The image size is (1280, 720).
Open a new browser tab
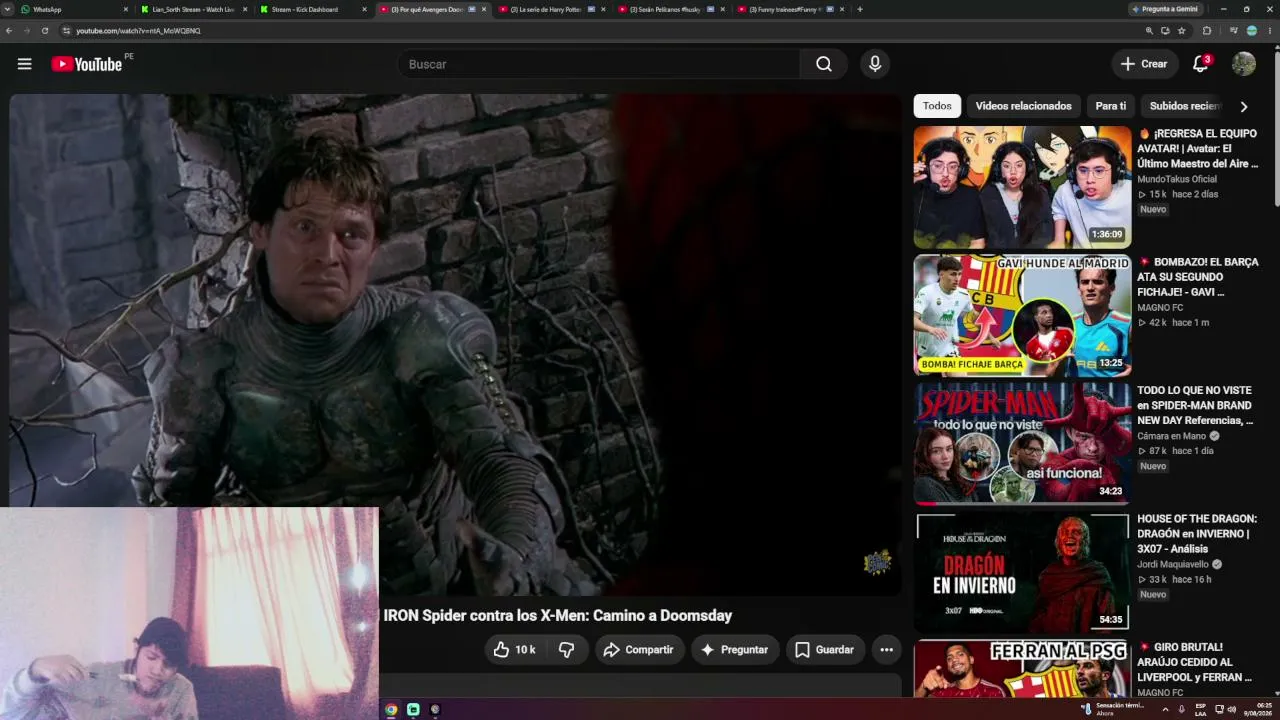tap(860, 9)
